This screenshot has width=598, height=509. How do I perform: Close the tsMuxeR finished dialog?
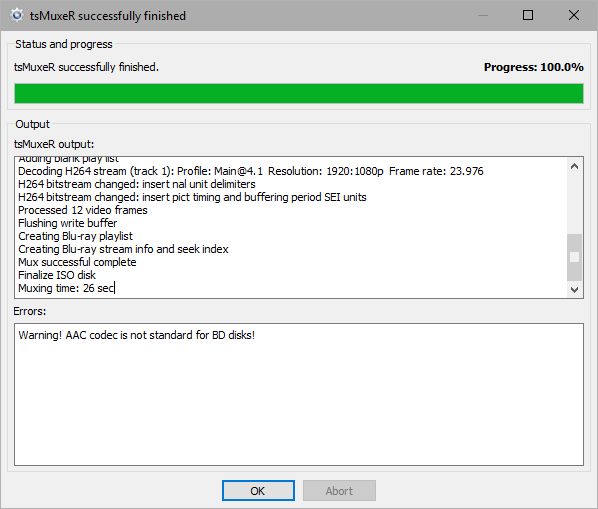pyautogui.click(x=574, y=15)
